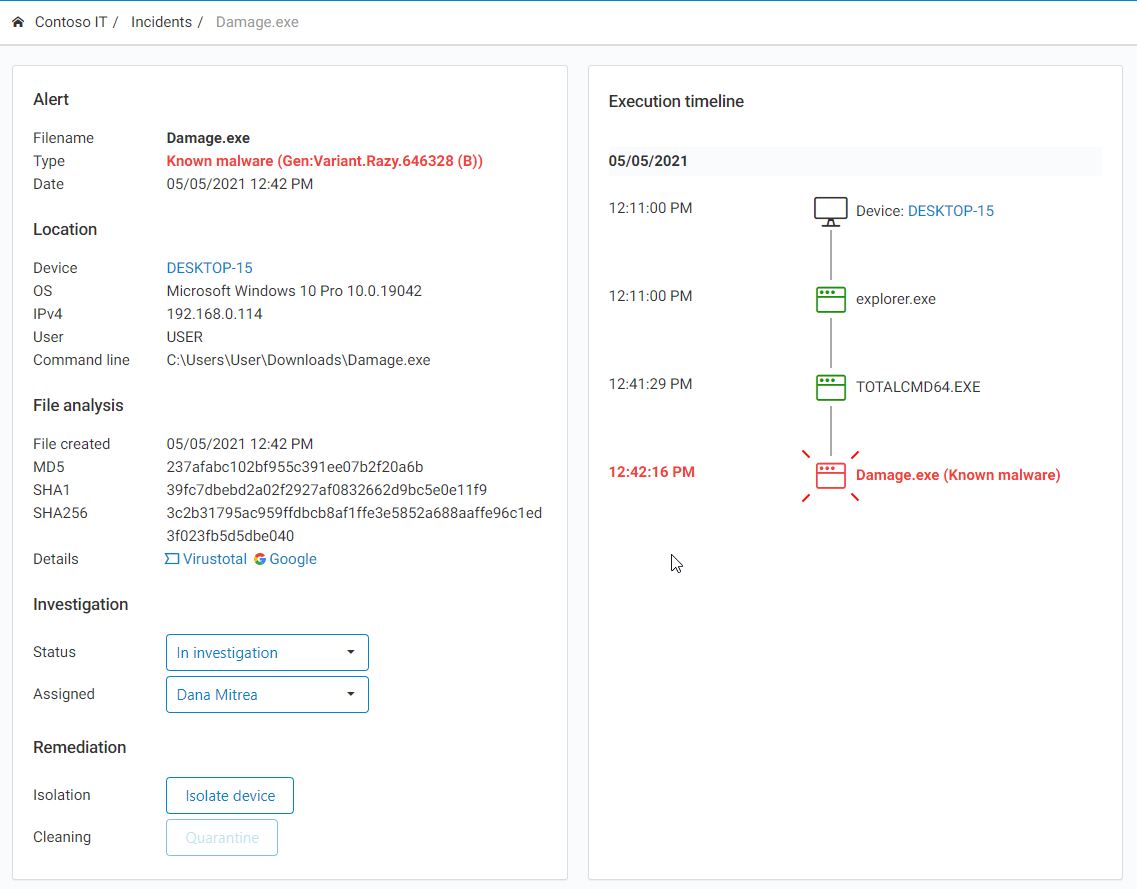Select the alert date 05/05/2021 12:42 PM

tap(239, 184)
